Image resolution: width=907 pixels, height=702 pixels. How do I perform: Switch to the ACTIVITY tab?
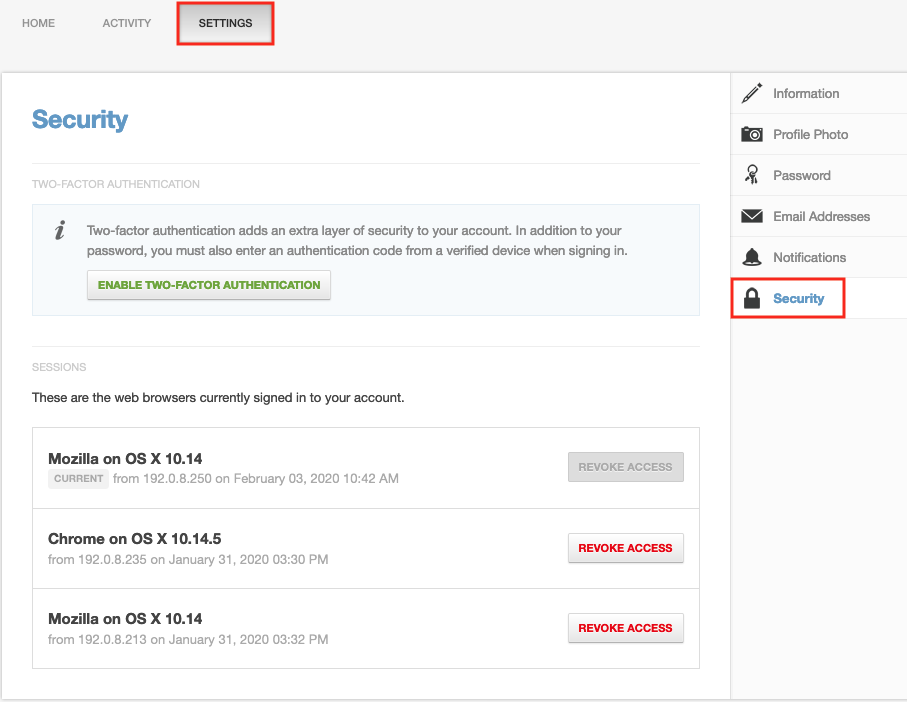(126, 23)
